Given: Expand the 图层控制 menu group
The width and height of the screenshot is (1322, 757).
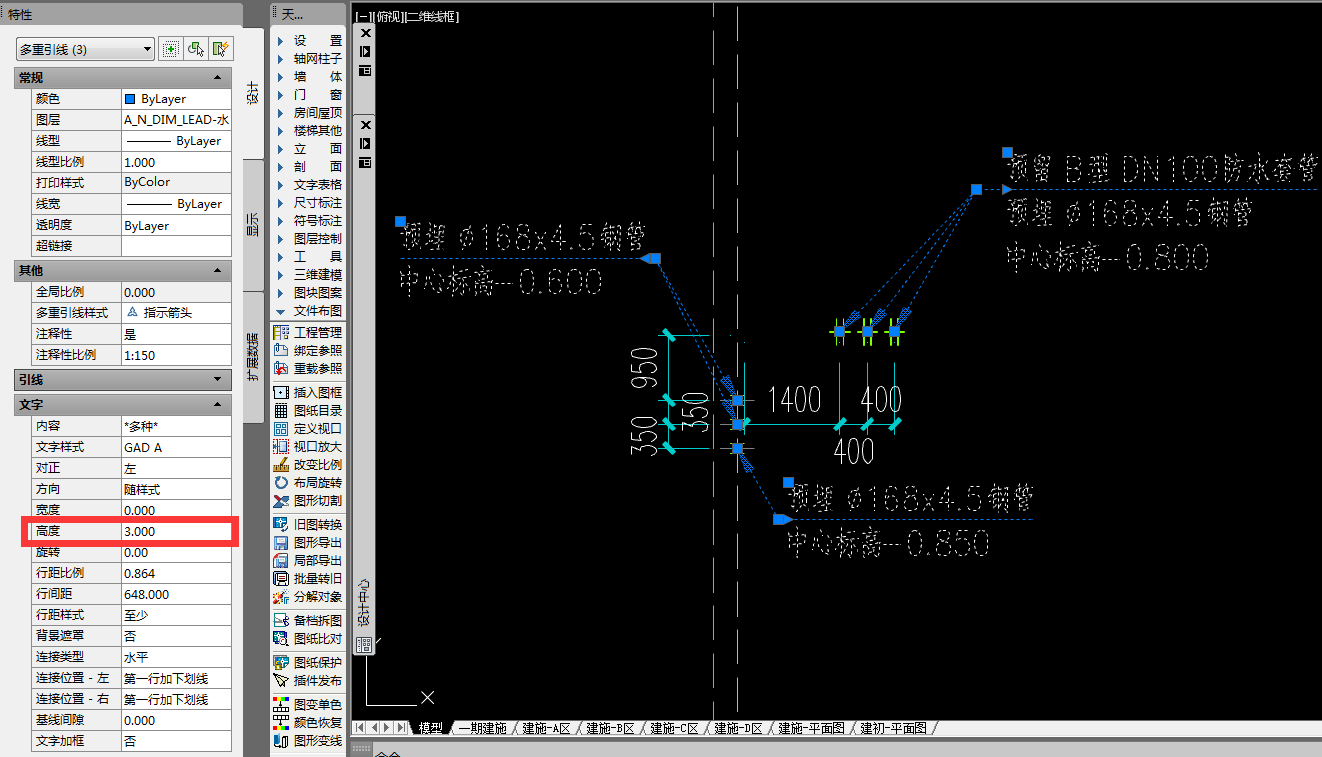Looking at the screenshot, I should click(x=308, y=239).
